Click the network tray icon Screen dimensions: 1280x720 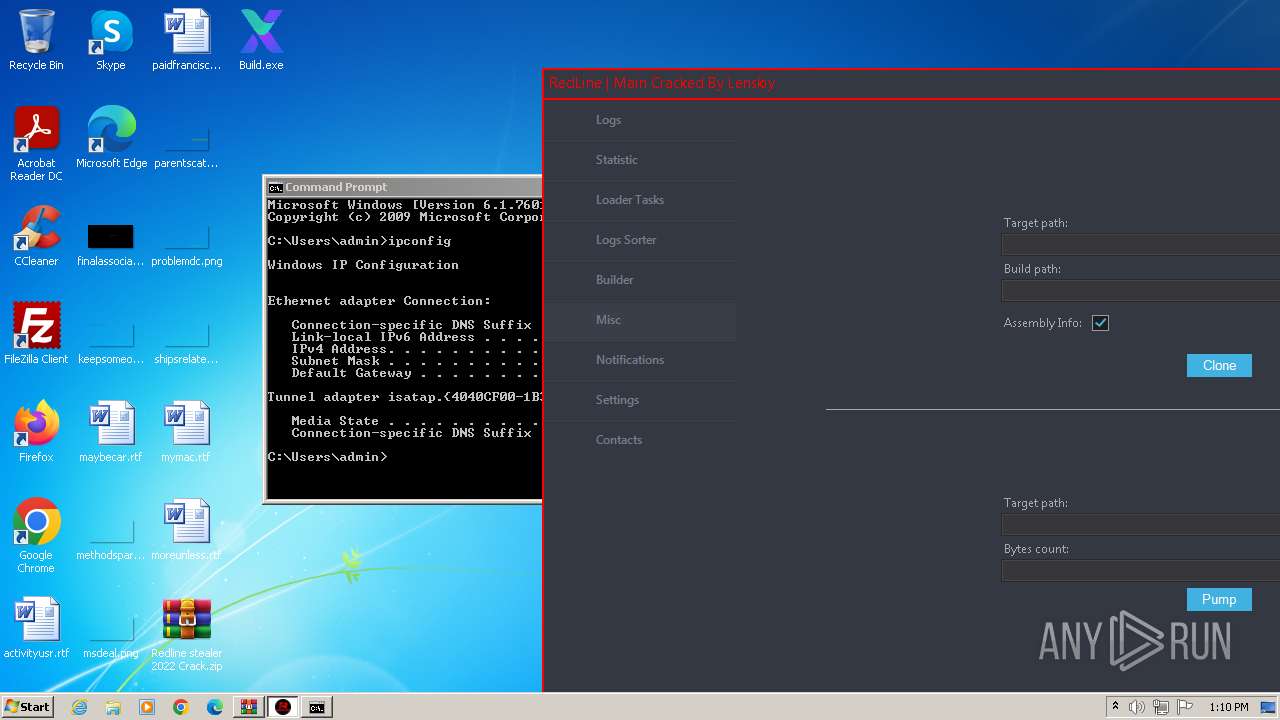(1160, 707)
